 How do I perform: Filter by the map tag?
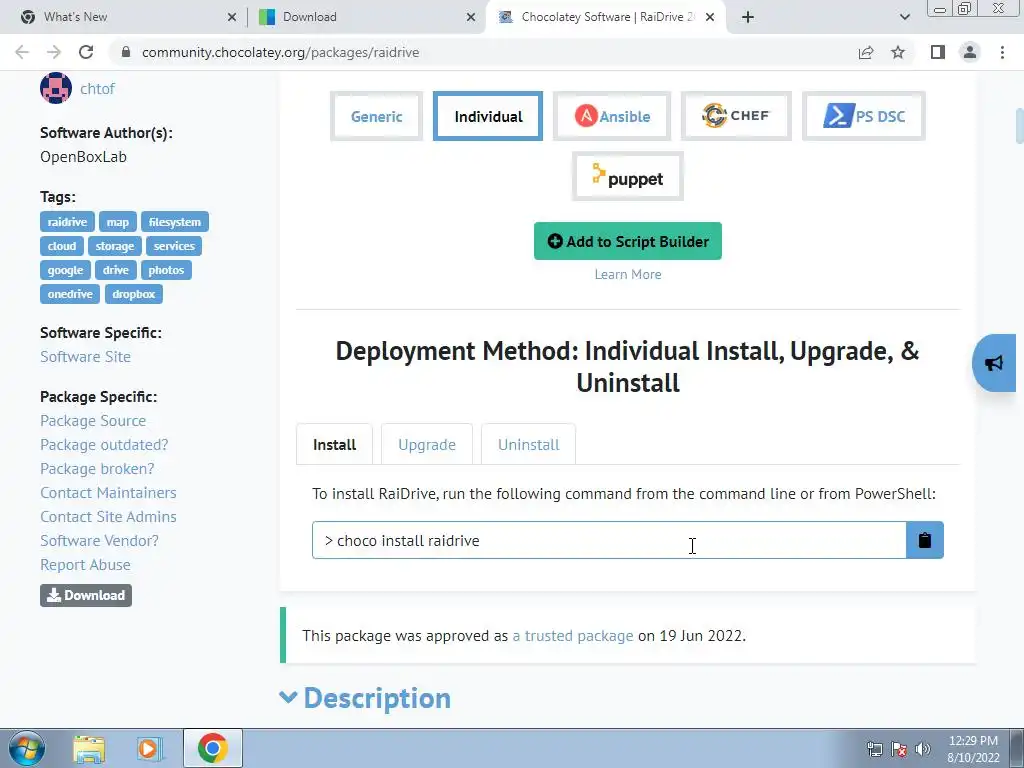click(x=118, y=222)
